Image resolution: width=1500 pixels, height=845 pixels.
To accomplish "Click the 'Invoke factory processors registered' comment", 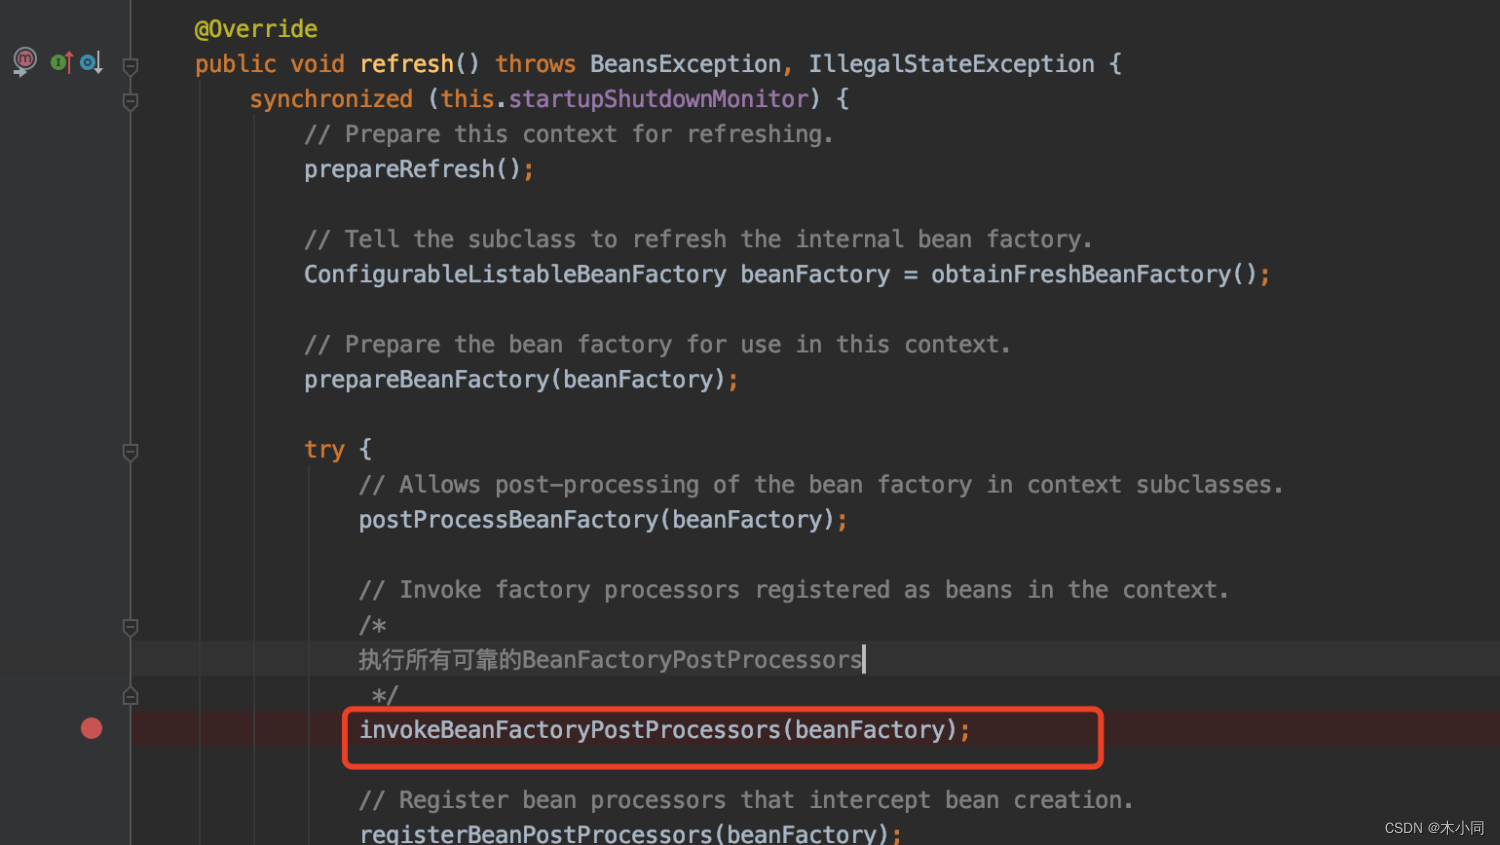I will click(x=793, y=589).
